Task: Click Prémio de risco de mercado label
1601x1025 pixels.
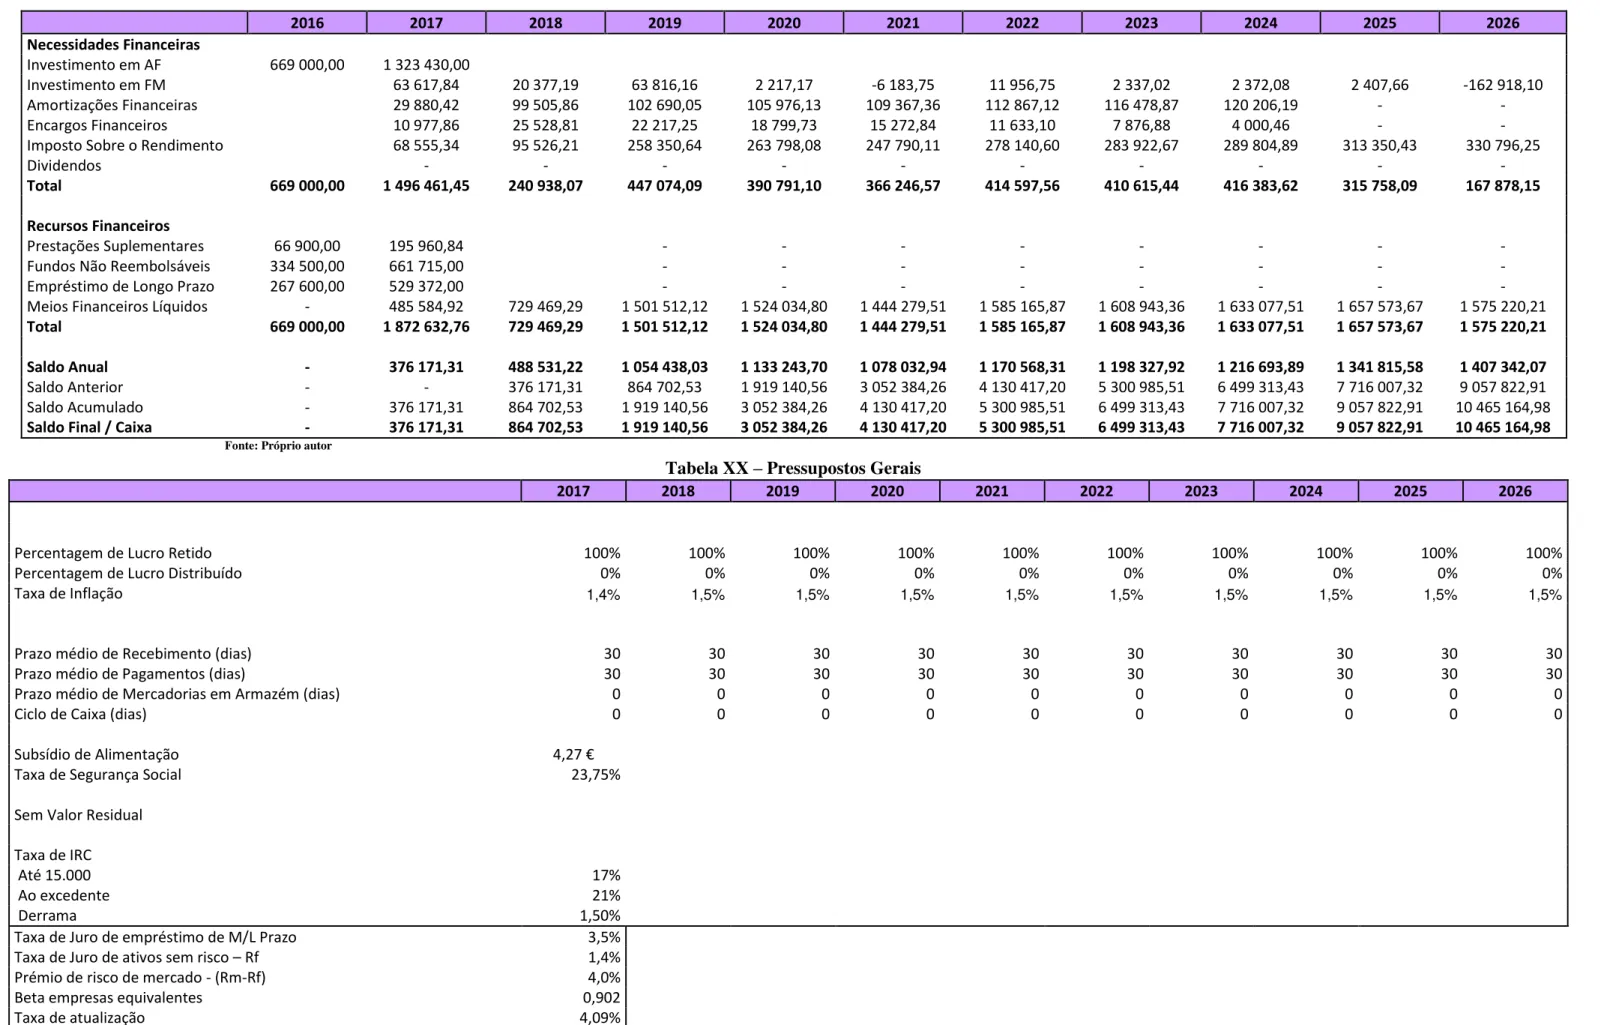Action: pyautogui.click(x=140, y=977)
